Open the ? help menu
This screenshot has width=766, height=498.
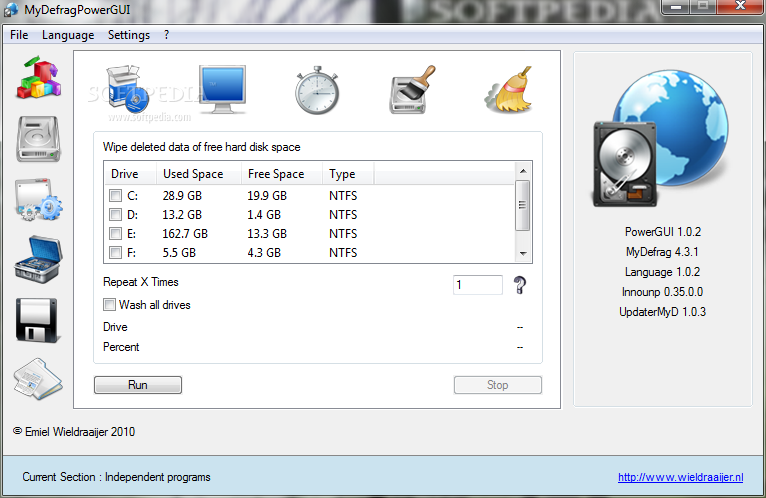(167, 35)
